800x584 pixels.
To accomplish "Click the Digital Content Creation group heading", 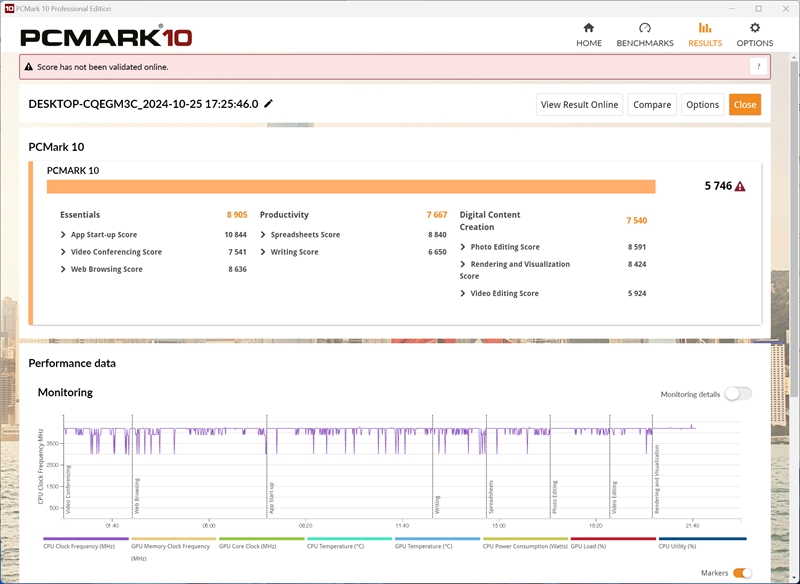I will tap(490, 221).
